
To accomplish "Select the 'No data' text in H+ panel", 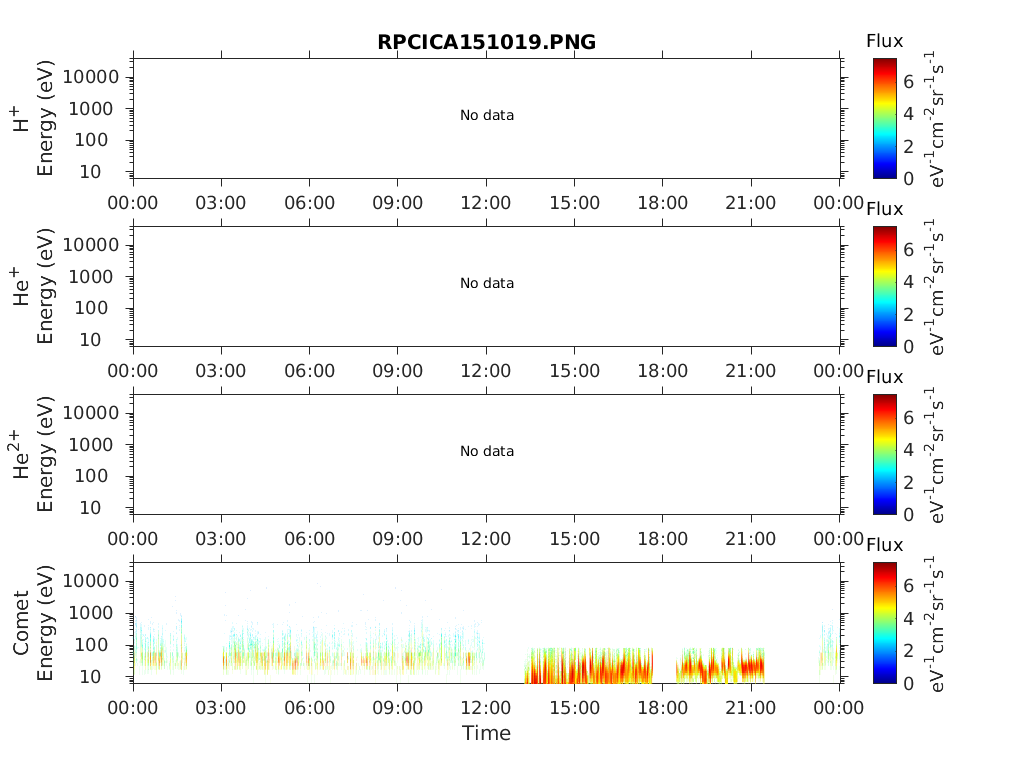I will coord(487,115).
